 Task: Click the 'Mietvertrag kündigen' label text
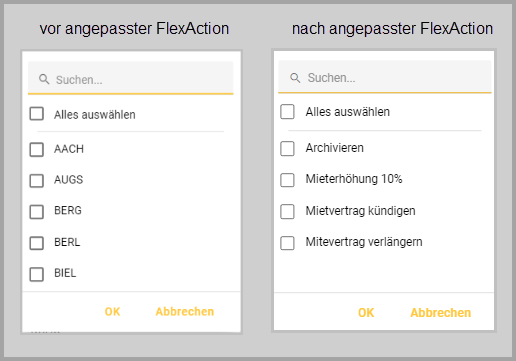click(x=360, y=211)
